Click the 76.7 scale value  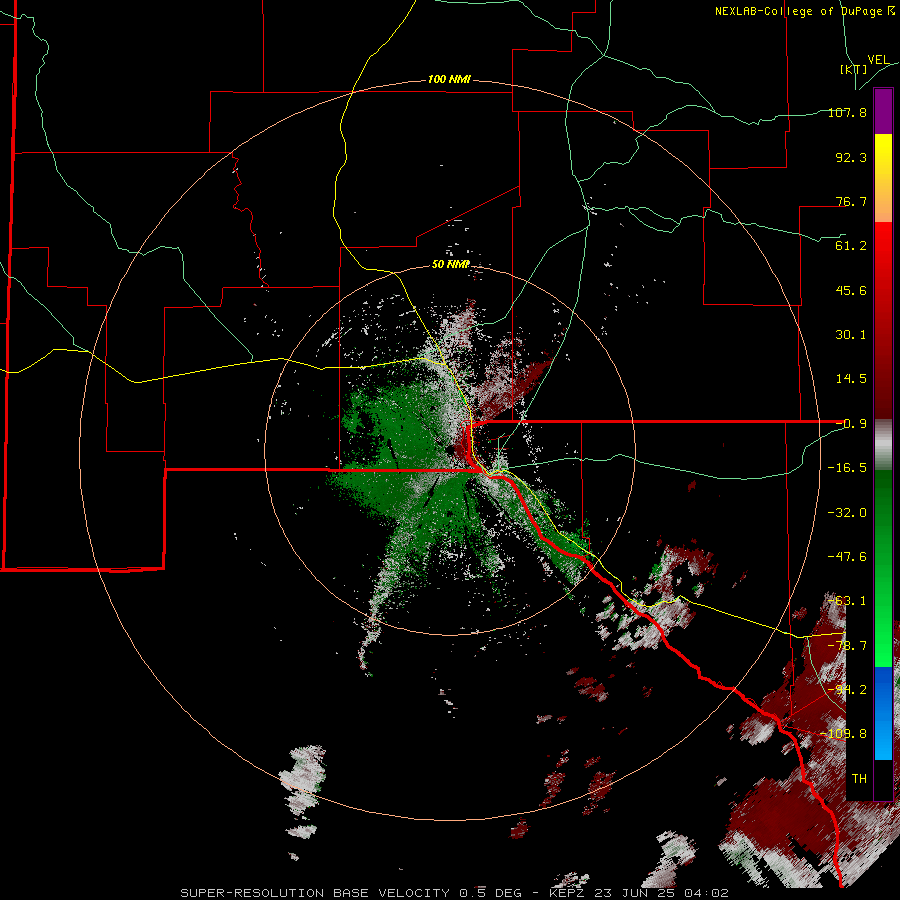coord(851,201)
